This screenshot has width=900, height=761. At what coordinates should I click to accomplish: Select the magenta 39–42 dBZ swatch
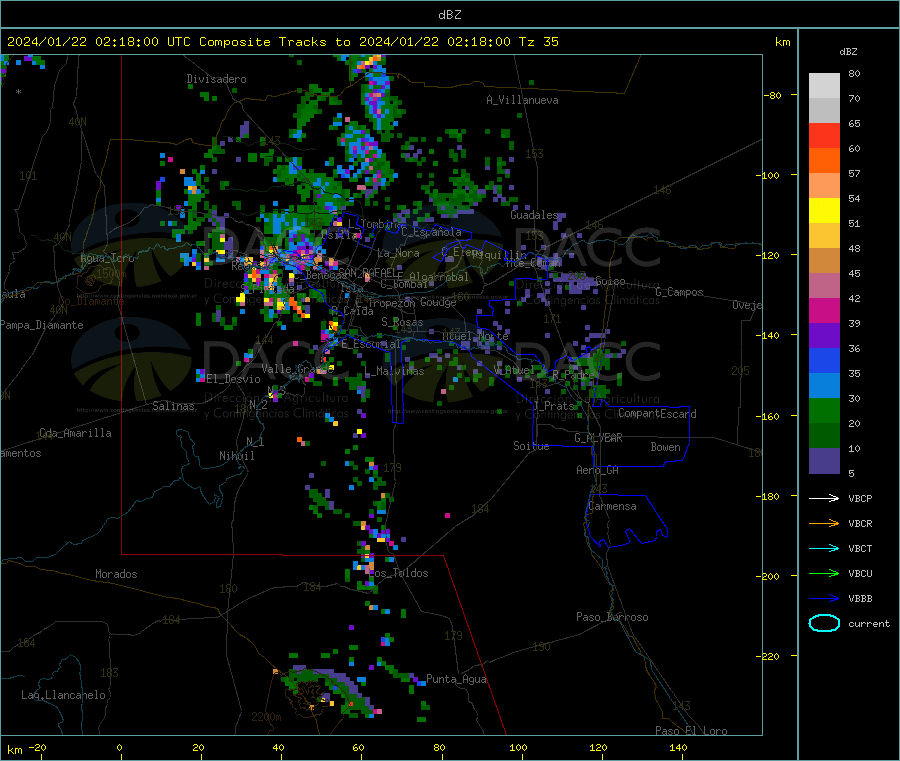tap(824, 310)
